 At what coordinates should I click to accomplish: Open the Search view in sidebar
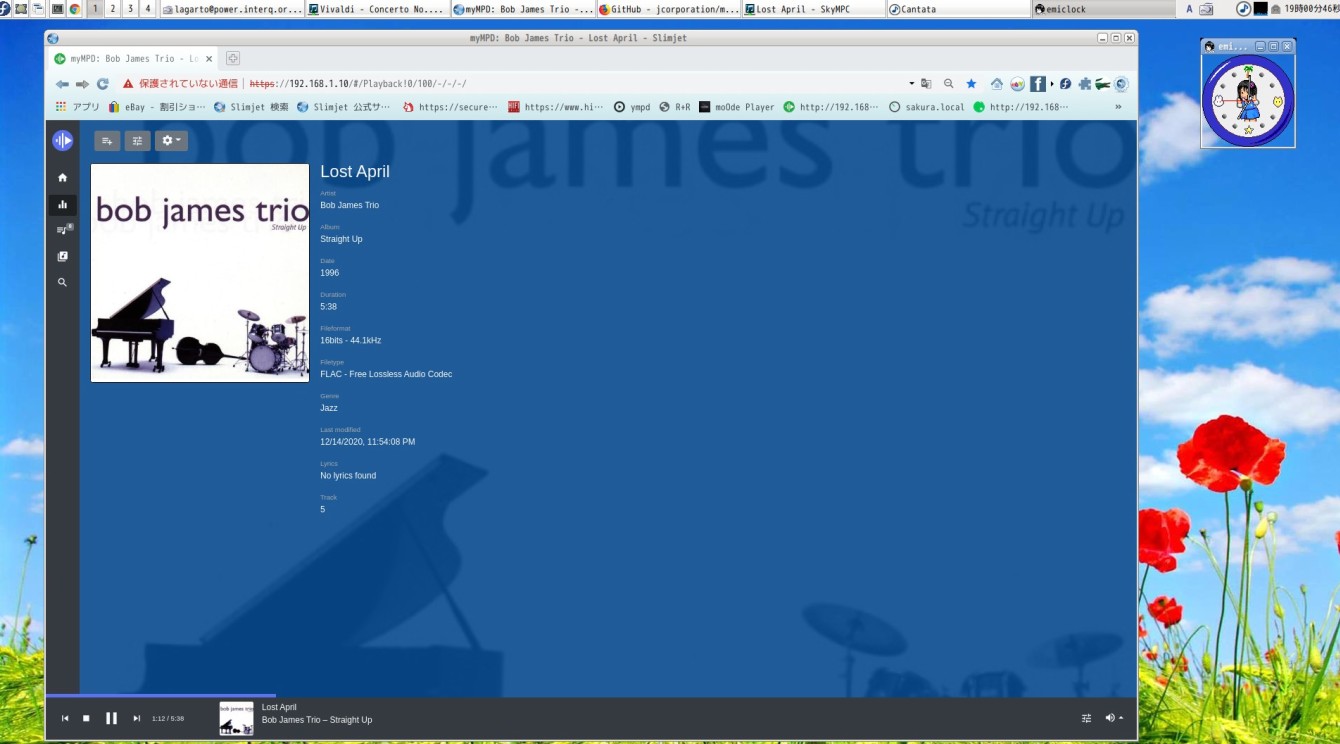(x=62, y=283)
